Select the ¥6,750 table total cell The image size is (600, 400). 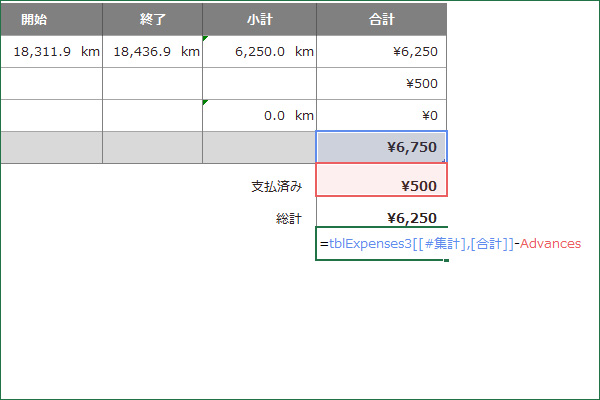tap(382, 147)
